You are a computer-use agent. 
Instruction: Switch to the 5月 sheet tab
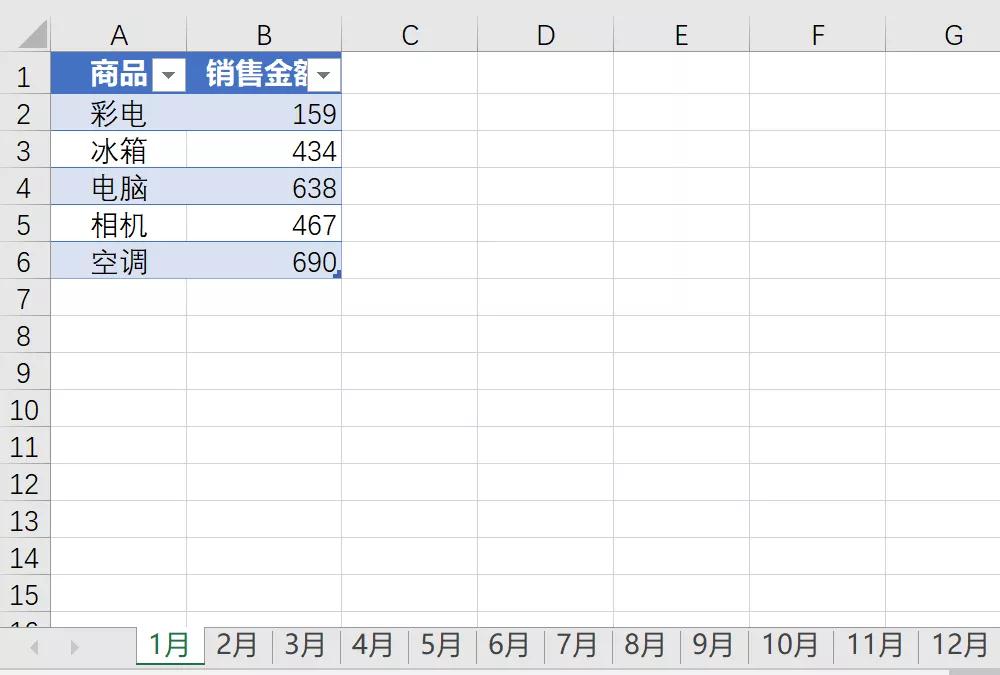coord(441,645)
